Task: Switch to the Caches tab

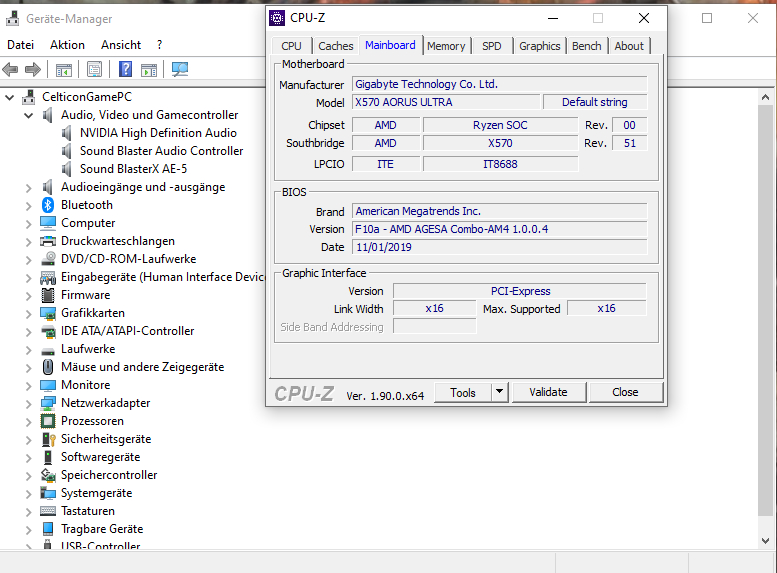Action: (x=335, y=46)
